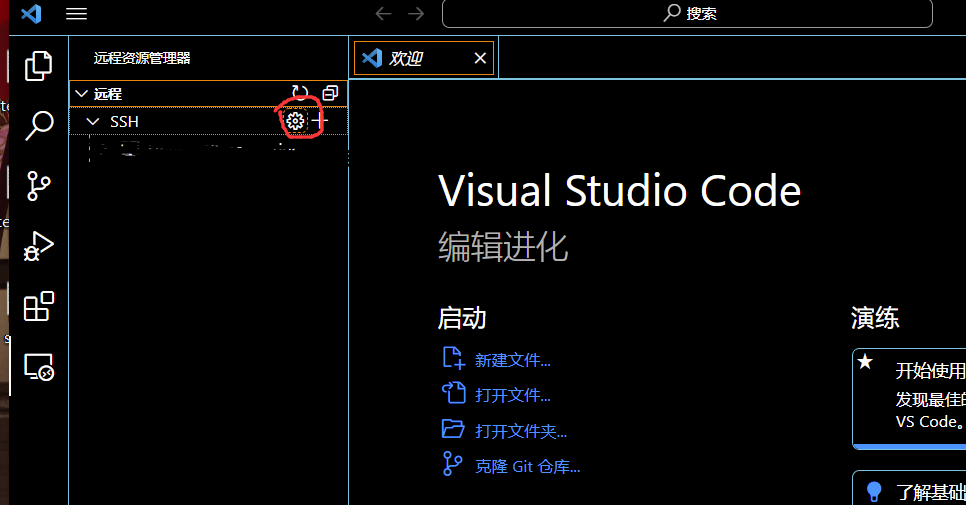Go back with the left arrow
This screenshot has height=505, width=966.
tap(383, 14)
